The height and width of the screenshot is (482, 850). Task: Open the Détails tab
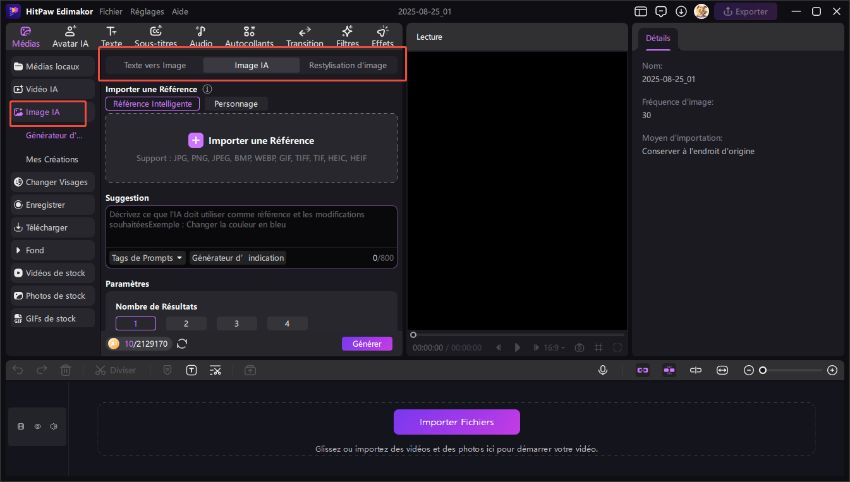tap(658, 38)
